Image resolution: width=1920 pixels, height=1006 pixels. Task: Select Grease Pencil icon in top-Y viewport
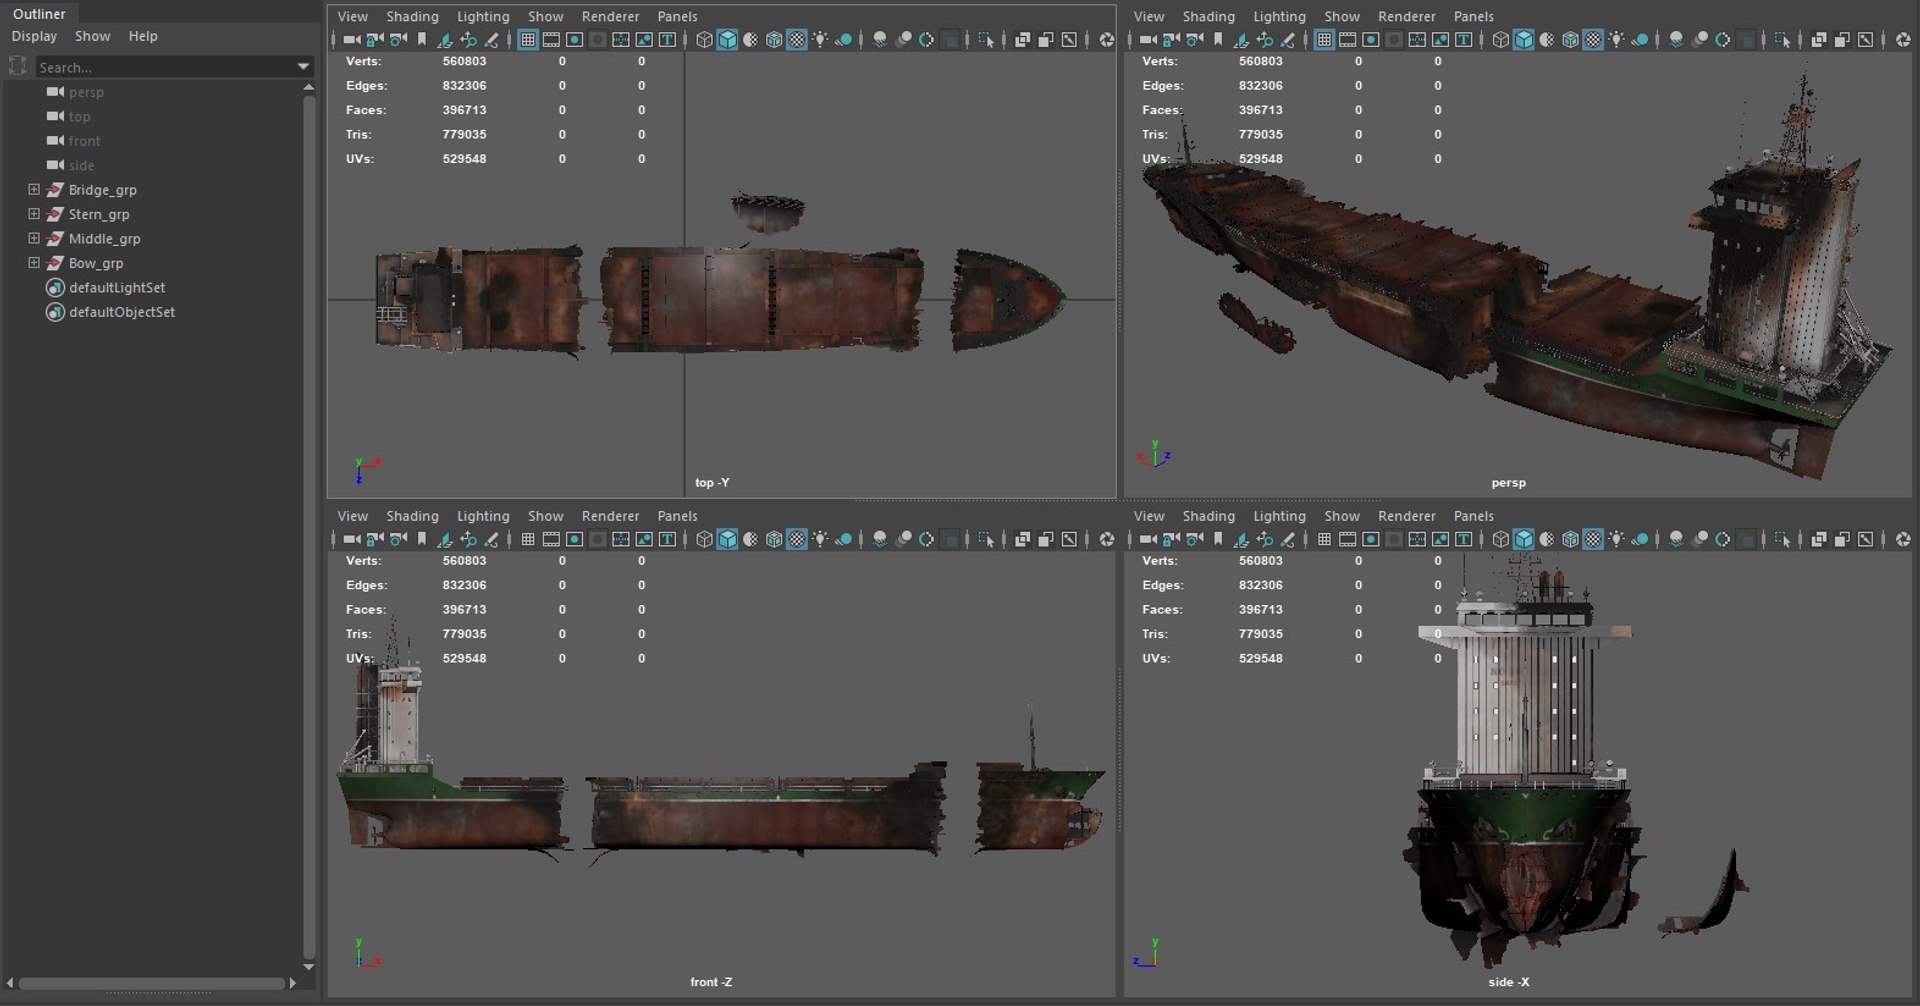click(491, 40)
